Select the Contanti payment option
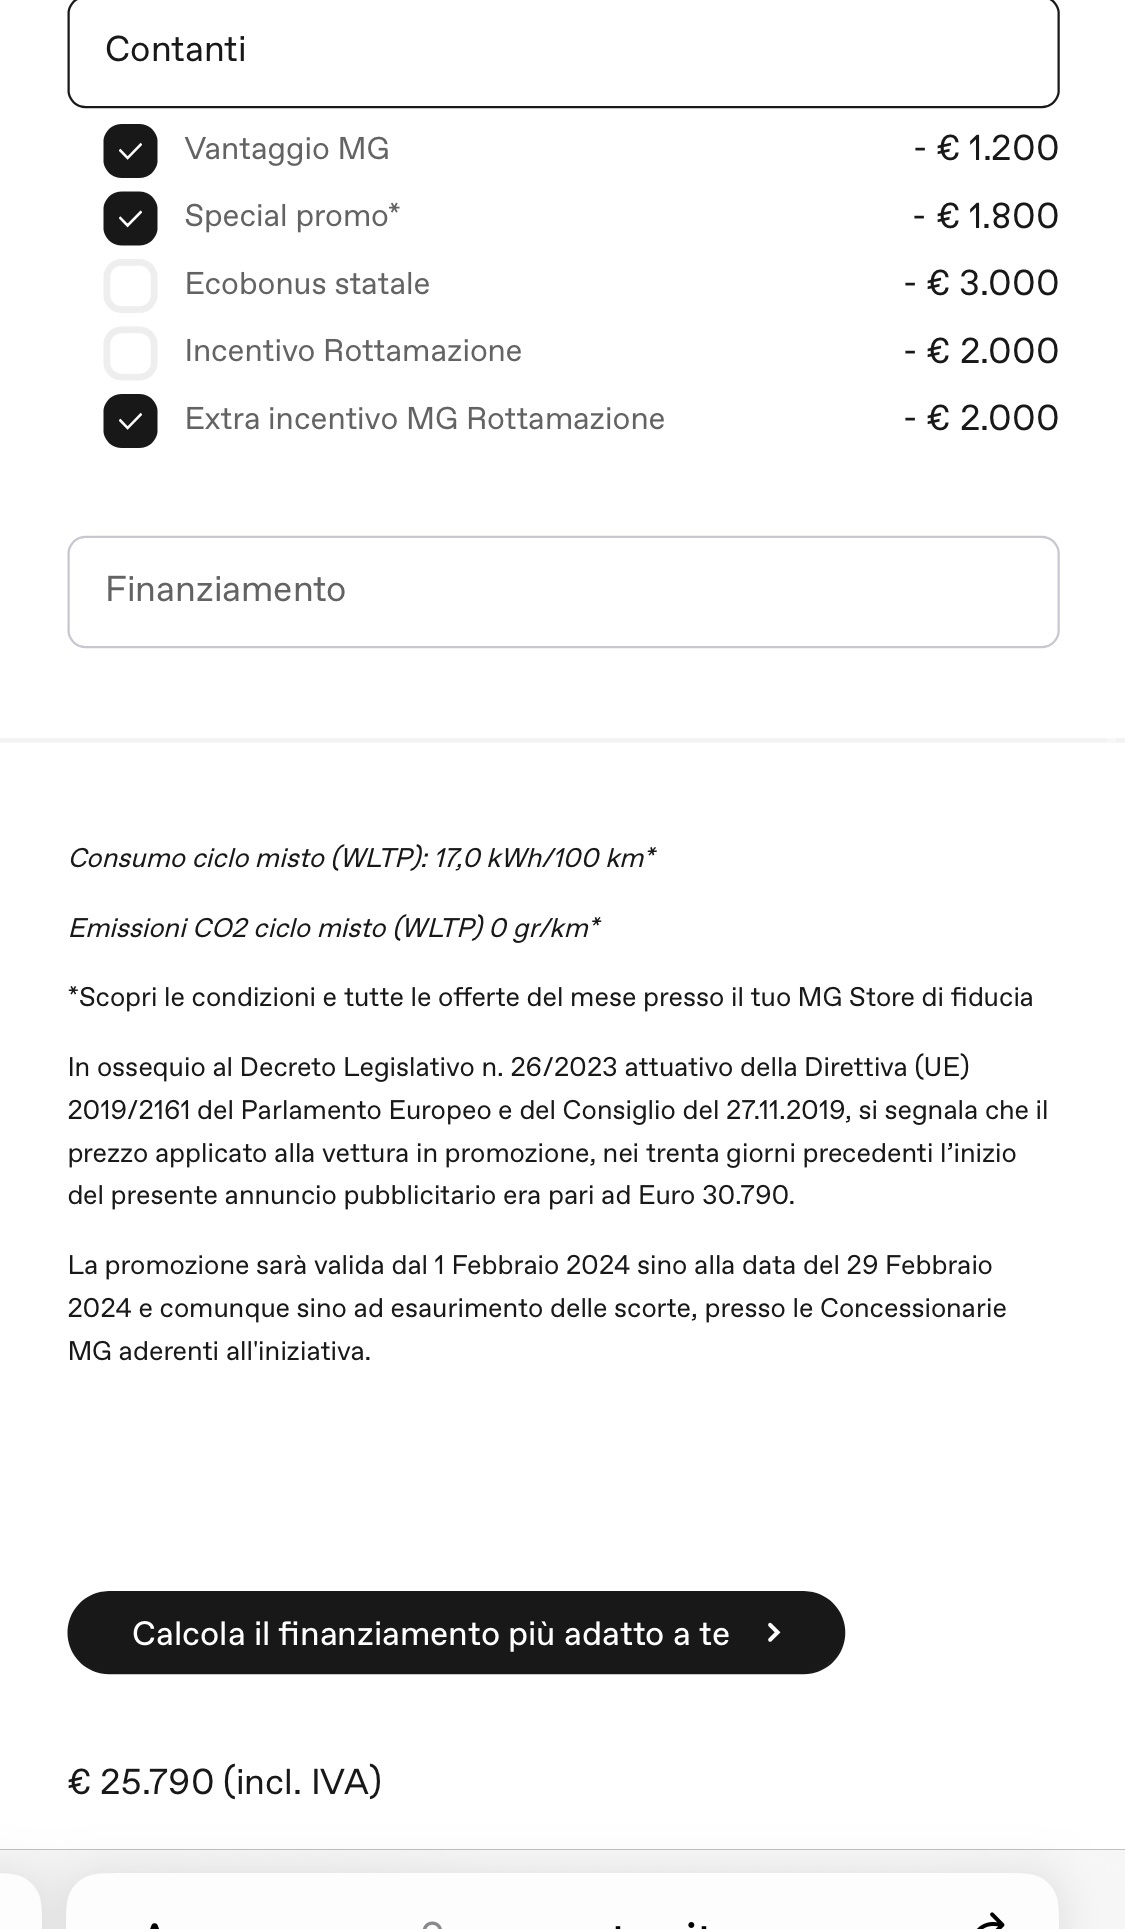The image size is (1125, 1929). point(563,51)
